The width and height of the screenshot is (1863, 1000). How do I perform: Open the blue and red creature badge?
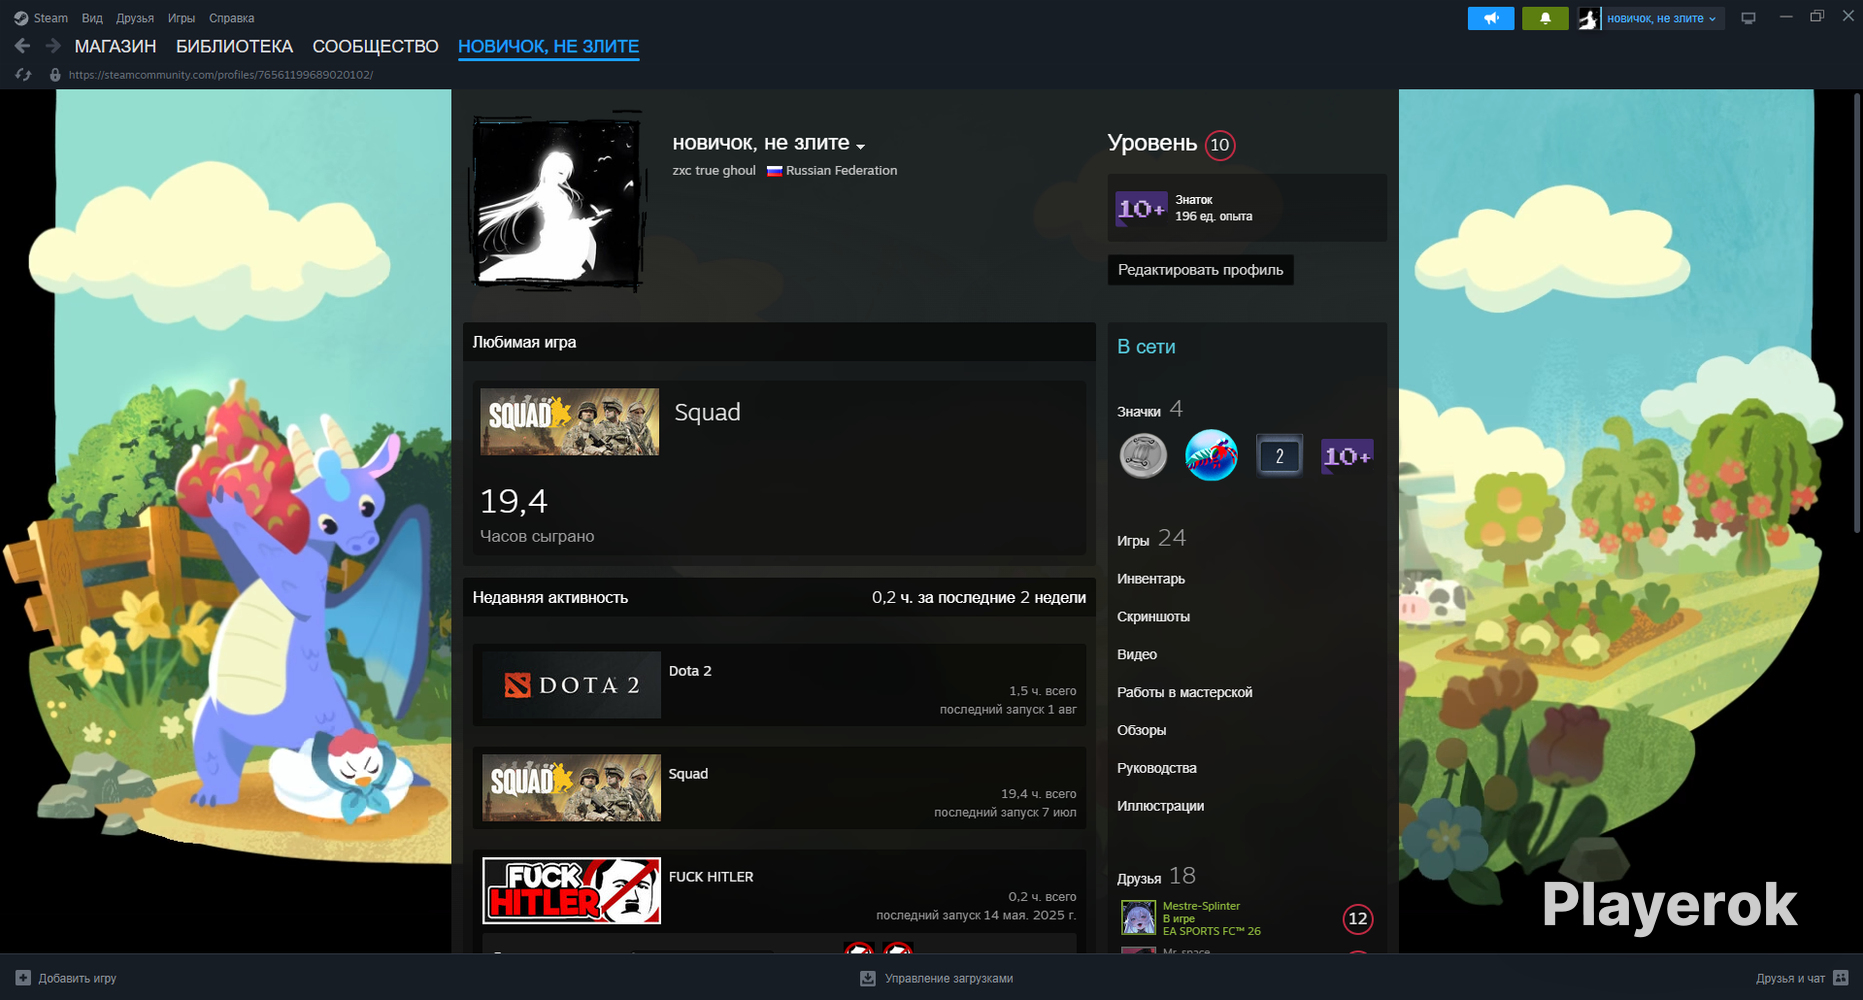point(1211,456)
